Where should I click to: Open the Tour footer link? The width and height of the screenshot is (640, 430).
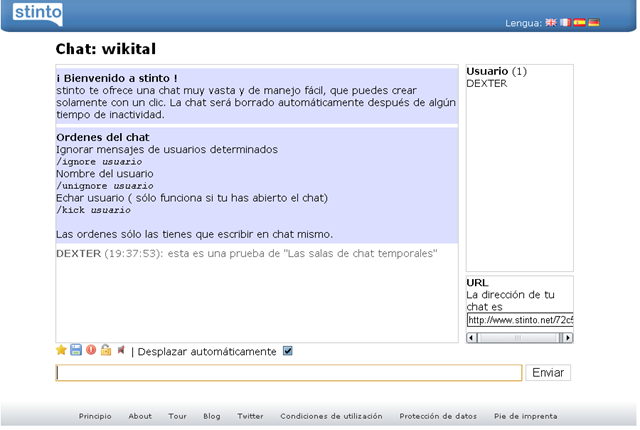point(177,416)
